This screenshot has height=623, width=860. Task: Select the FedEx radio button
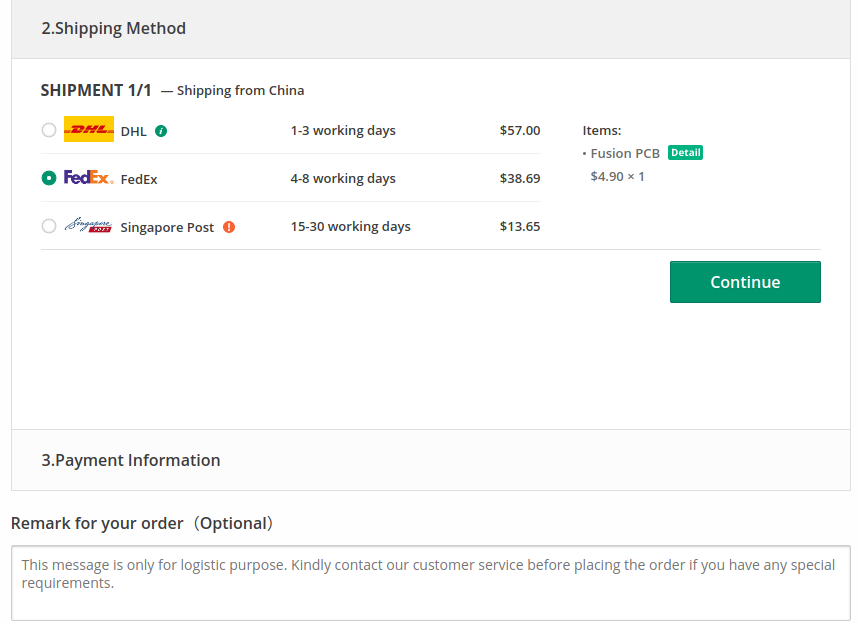coord(49,178)
